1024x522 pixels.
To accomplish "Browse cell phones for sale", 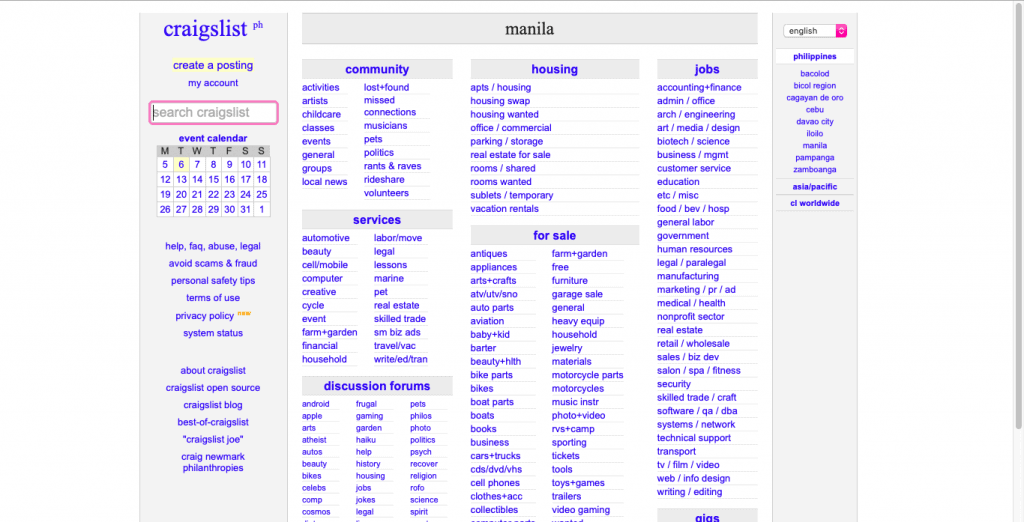I will pos(495,483).
